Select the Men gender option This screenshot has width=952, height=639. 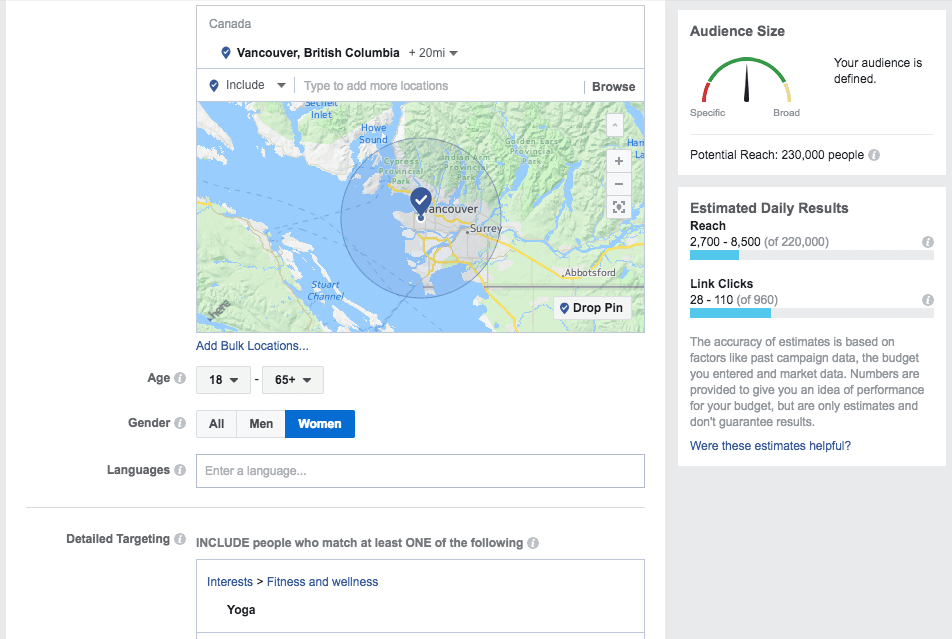pos(261,424)
